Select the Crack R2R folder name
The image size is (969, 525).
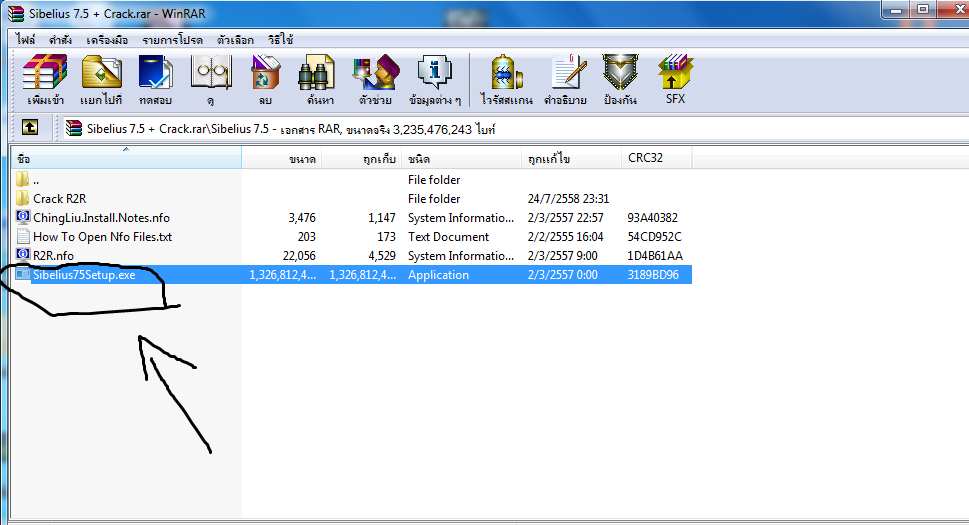(59, 199)
